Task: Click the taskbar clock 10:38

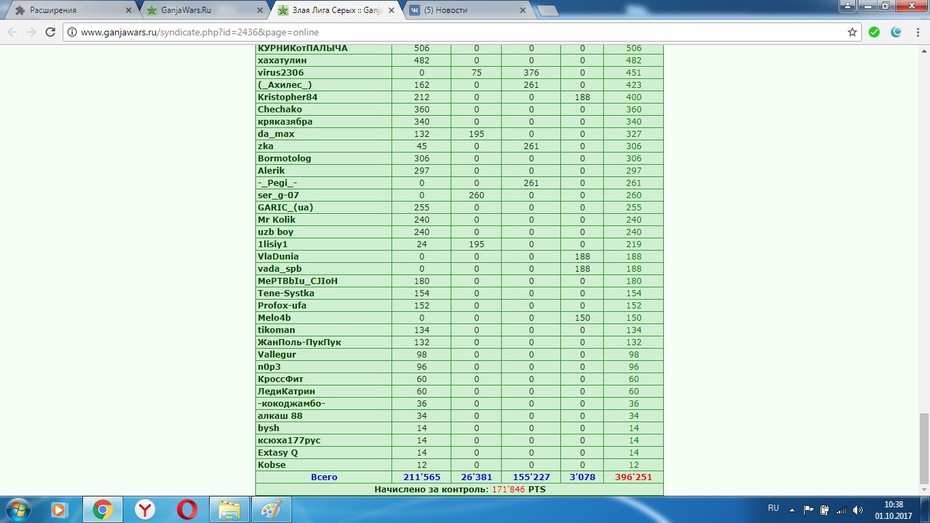Action: (894, 505)
